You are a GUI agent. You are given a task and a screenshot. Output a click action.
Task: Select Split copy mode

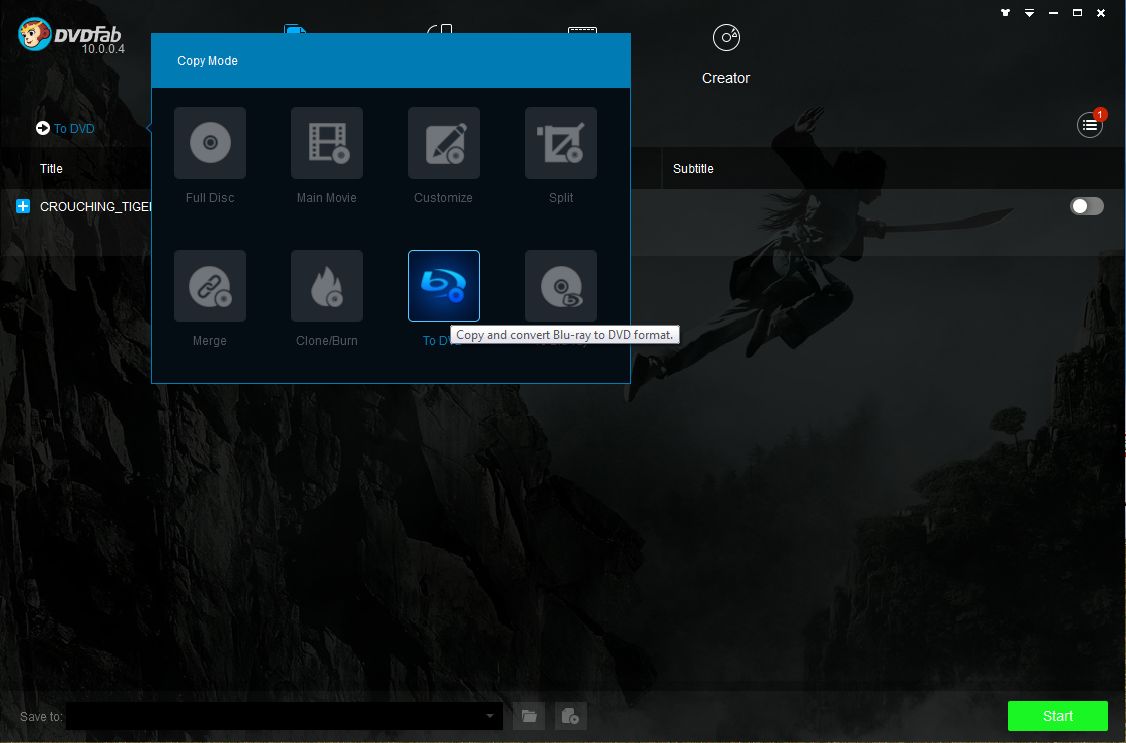(x=561, y=143)
